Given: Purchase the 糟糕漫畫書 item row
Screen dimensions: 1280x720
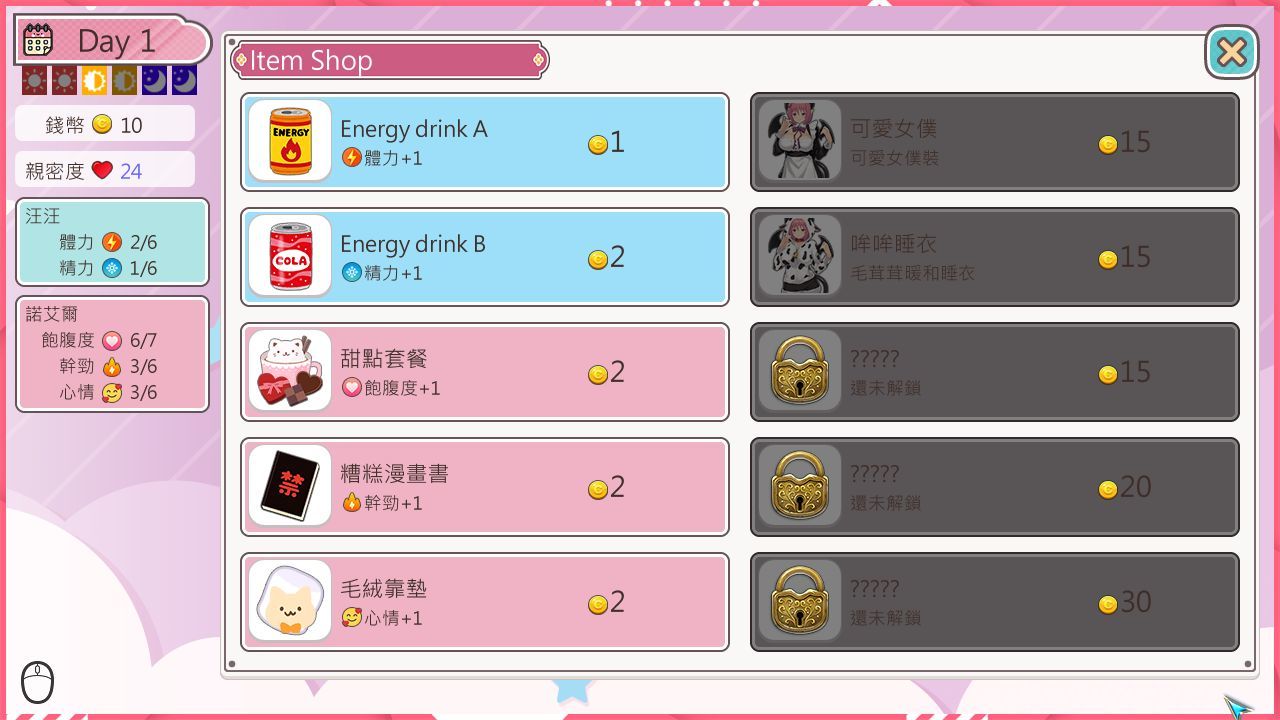Looking at the screenshot, I should (x=485, y=486).
